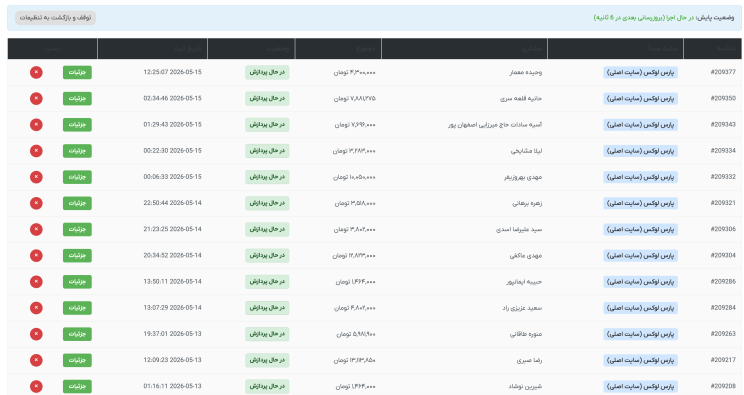Dismiss order #209304 with the red X icon

tap(36, 255)
